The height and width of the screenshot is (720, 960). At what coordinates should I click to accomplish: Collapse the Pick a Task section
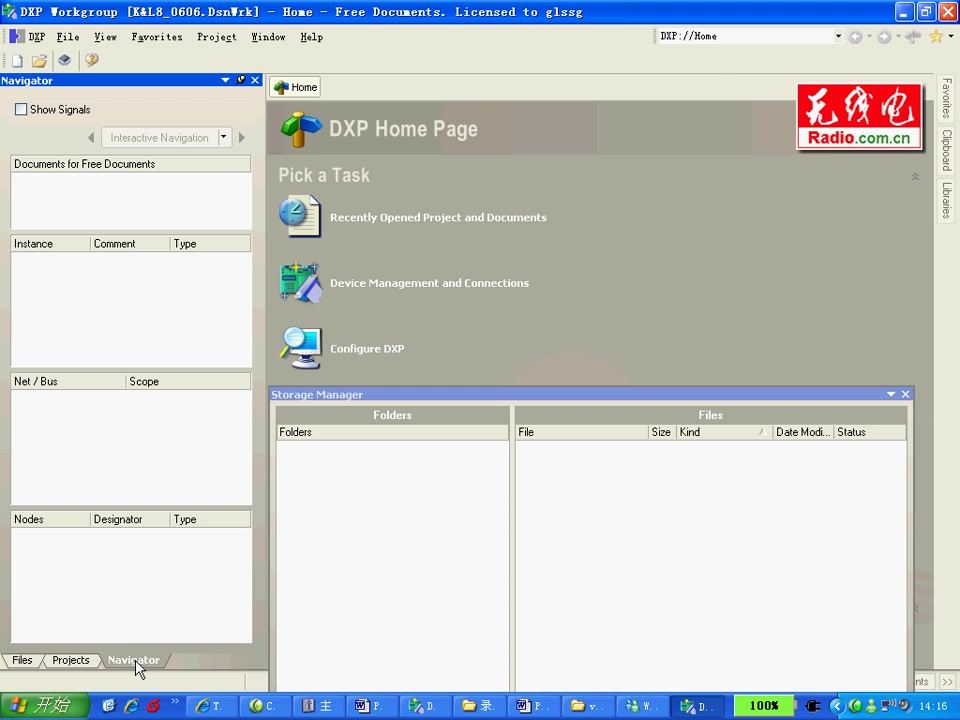pos(915,176)
